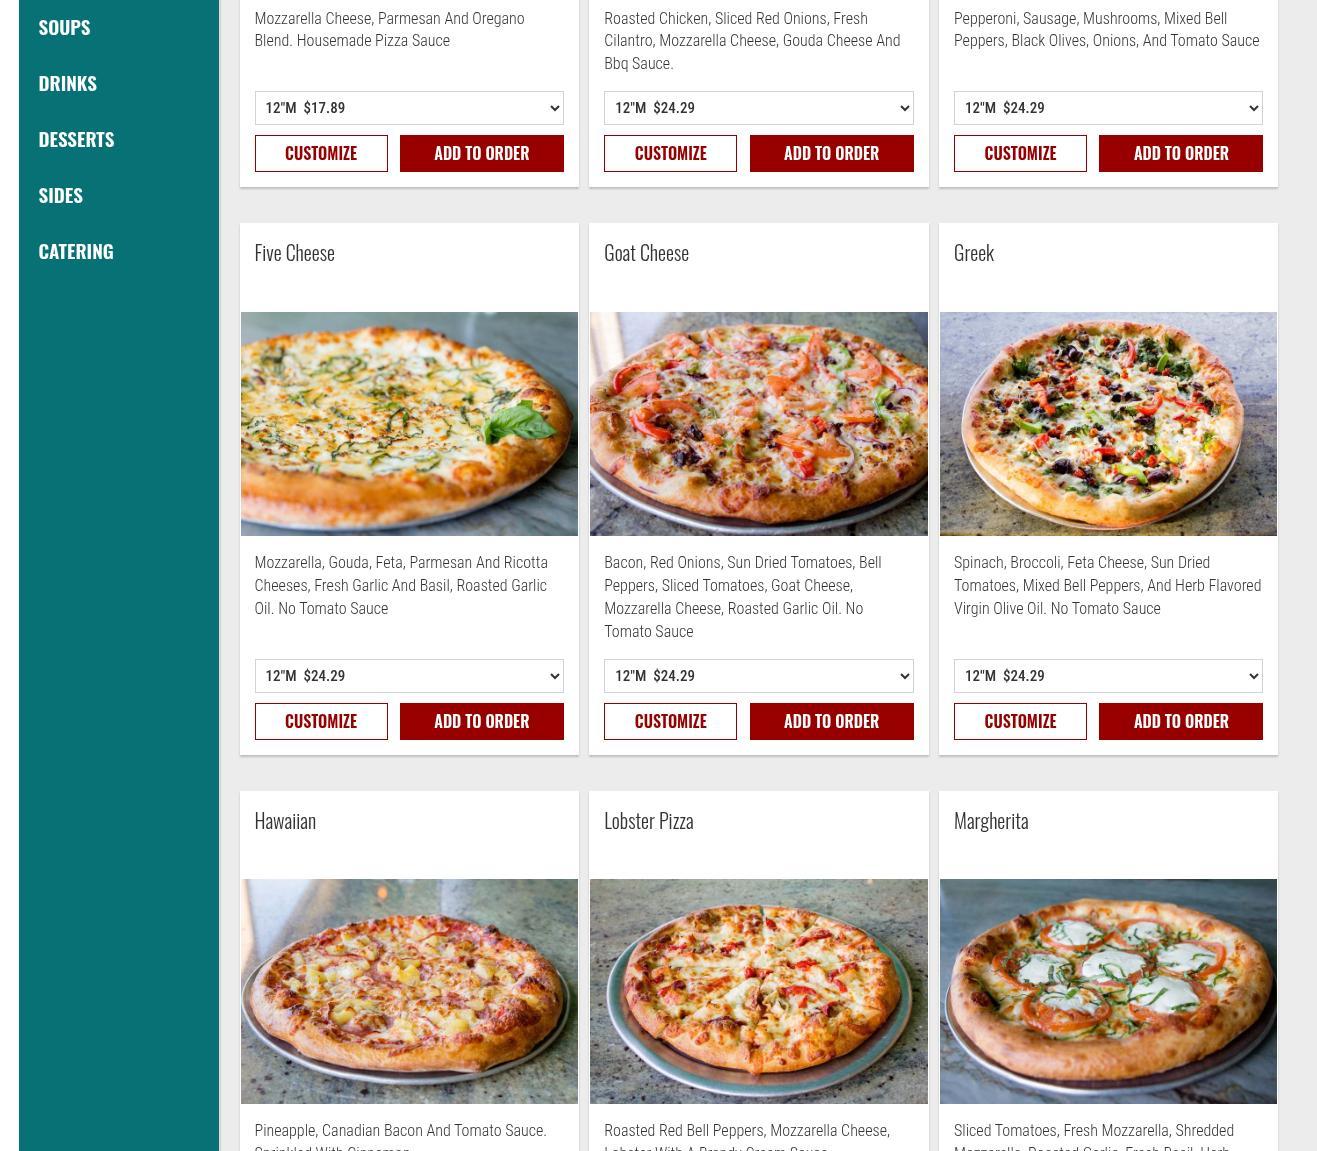The height and width of the screenshot is (1151, 1317).
Task: Open the Catering sidebar link
Action: pyautogui.click(x=76, y=251)
